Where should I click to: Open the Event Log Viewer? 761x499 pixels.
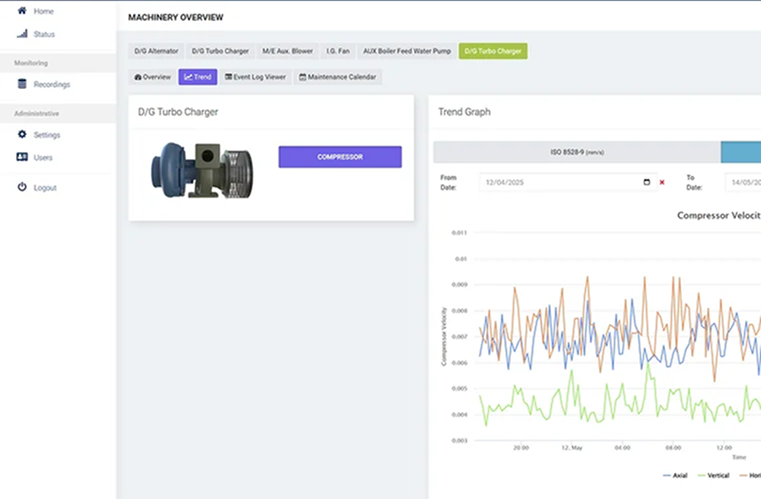(x=256, y=77)
